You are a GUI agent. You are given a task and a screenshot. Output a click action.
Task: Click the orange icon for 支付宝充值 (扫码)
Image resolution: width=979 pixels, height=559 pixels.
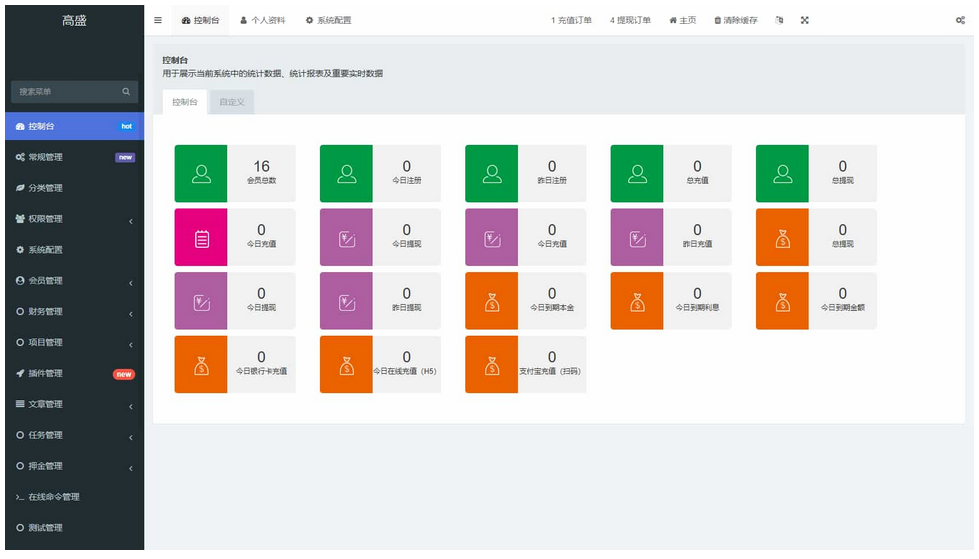[492, 365]
